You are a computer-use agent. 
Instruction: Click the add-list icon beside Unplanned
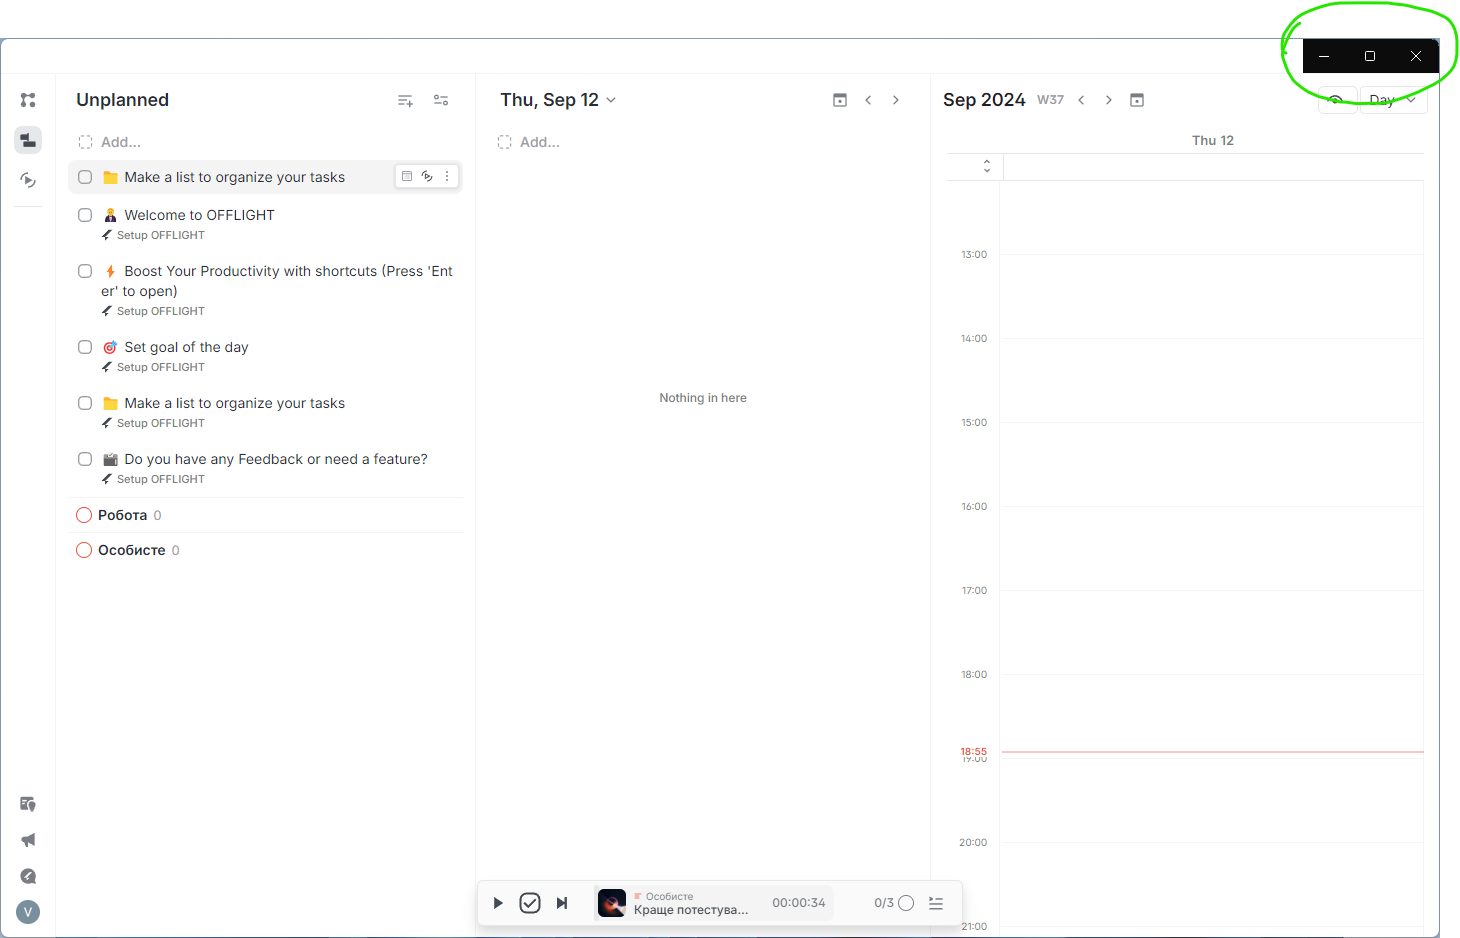[405, 100]
